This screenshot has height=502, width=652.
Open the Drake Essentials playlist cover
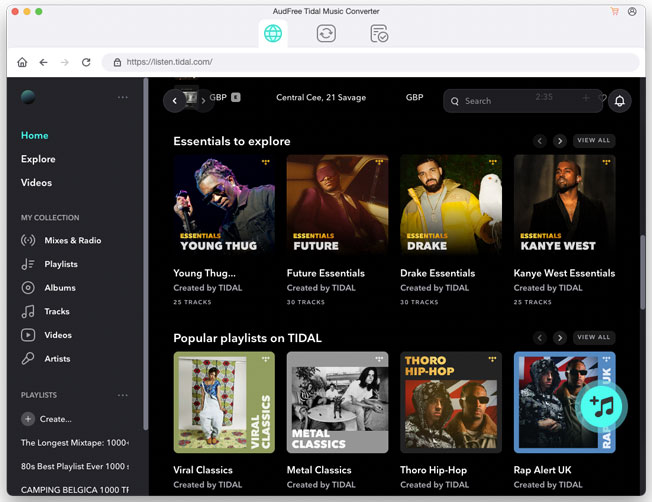tap(451, 205)
